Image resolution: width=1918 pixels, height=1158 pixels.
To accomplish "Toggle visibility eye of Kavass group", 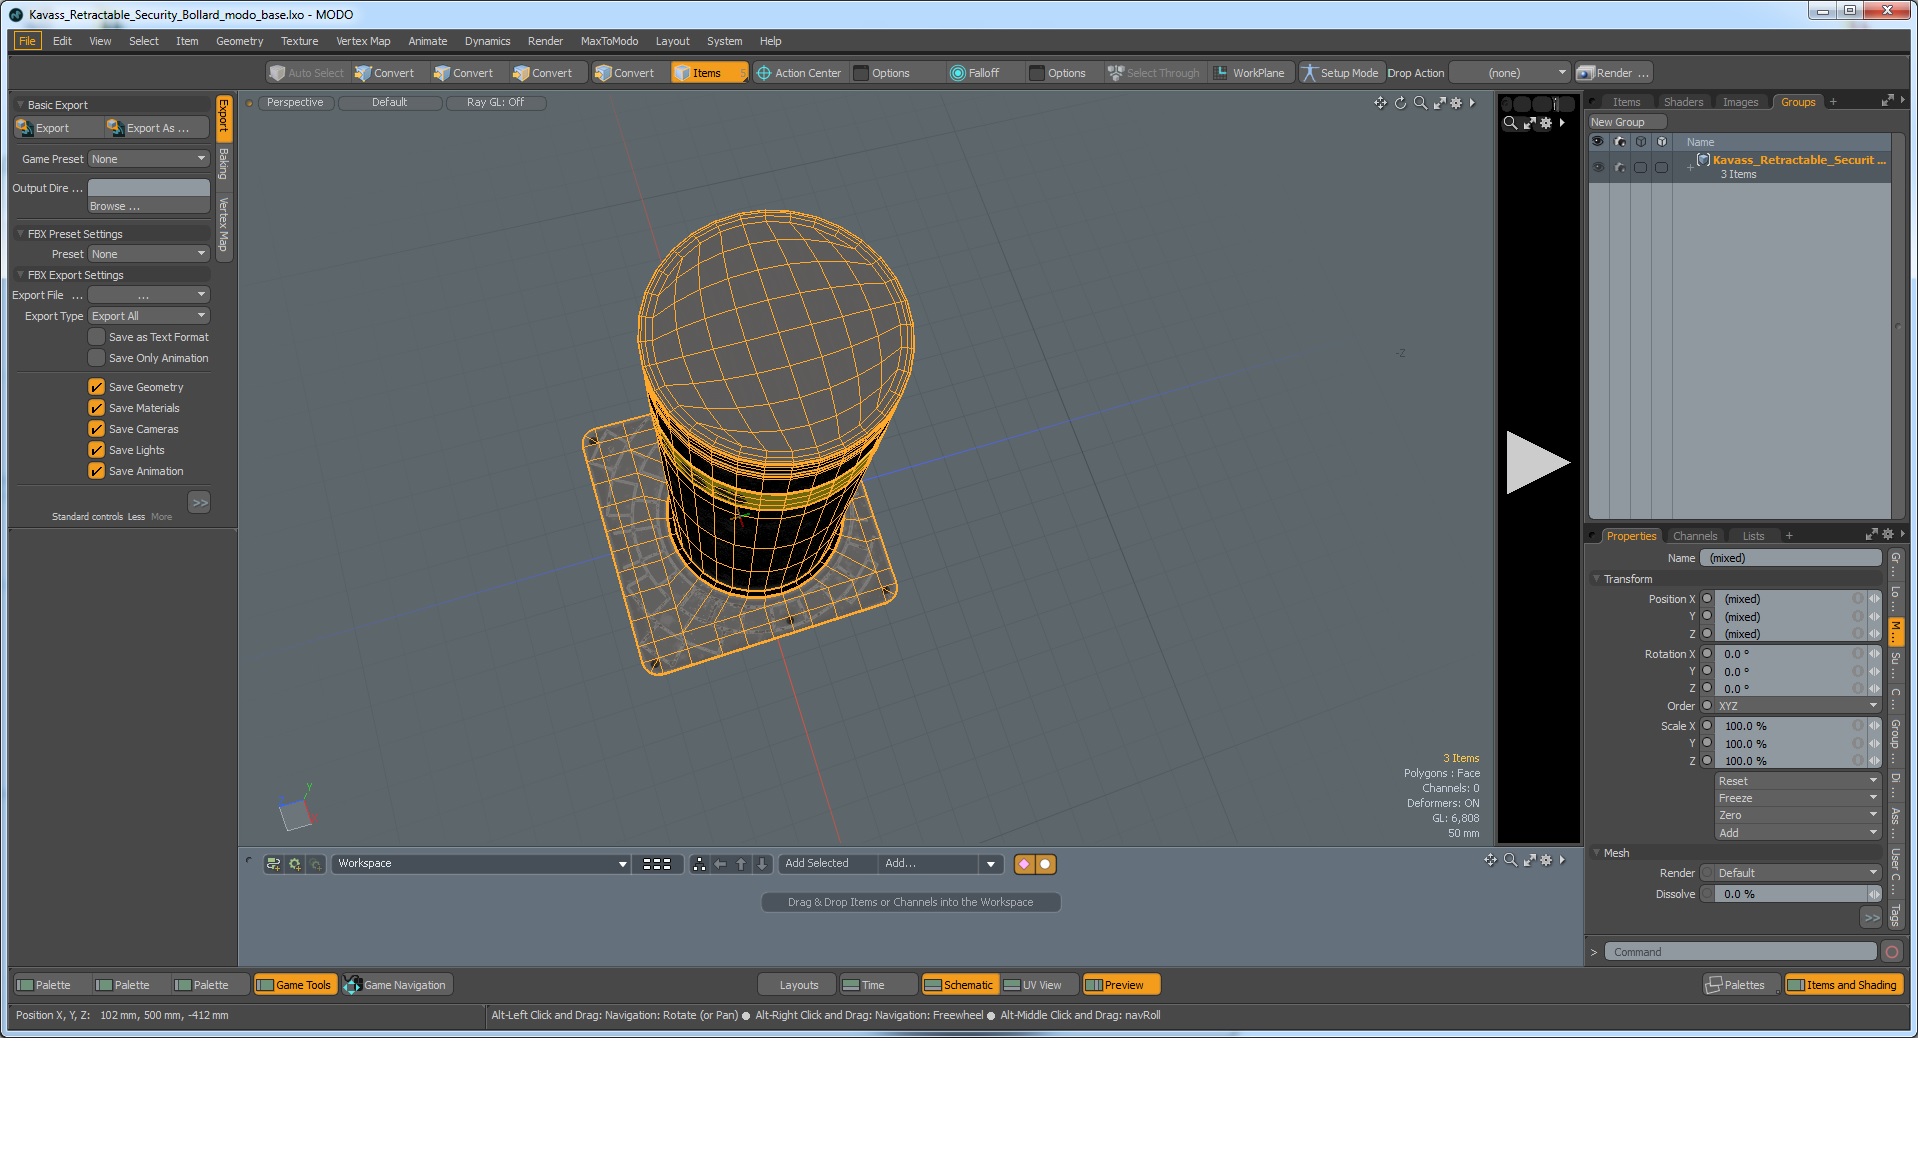I will coord(1598,167).
